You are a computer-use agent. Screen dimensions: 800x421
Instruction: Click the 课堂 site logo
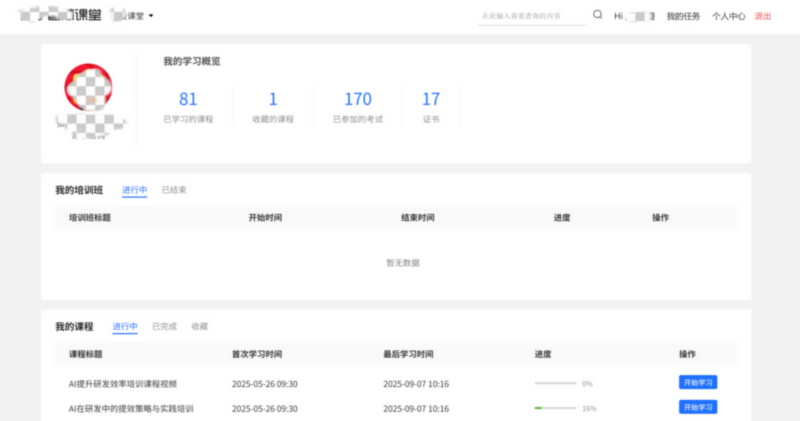pyautogui.click(x=60, y=16)
